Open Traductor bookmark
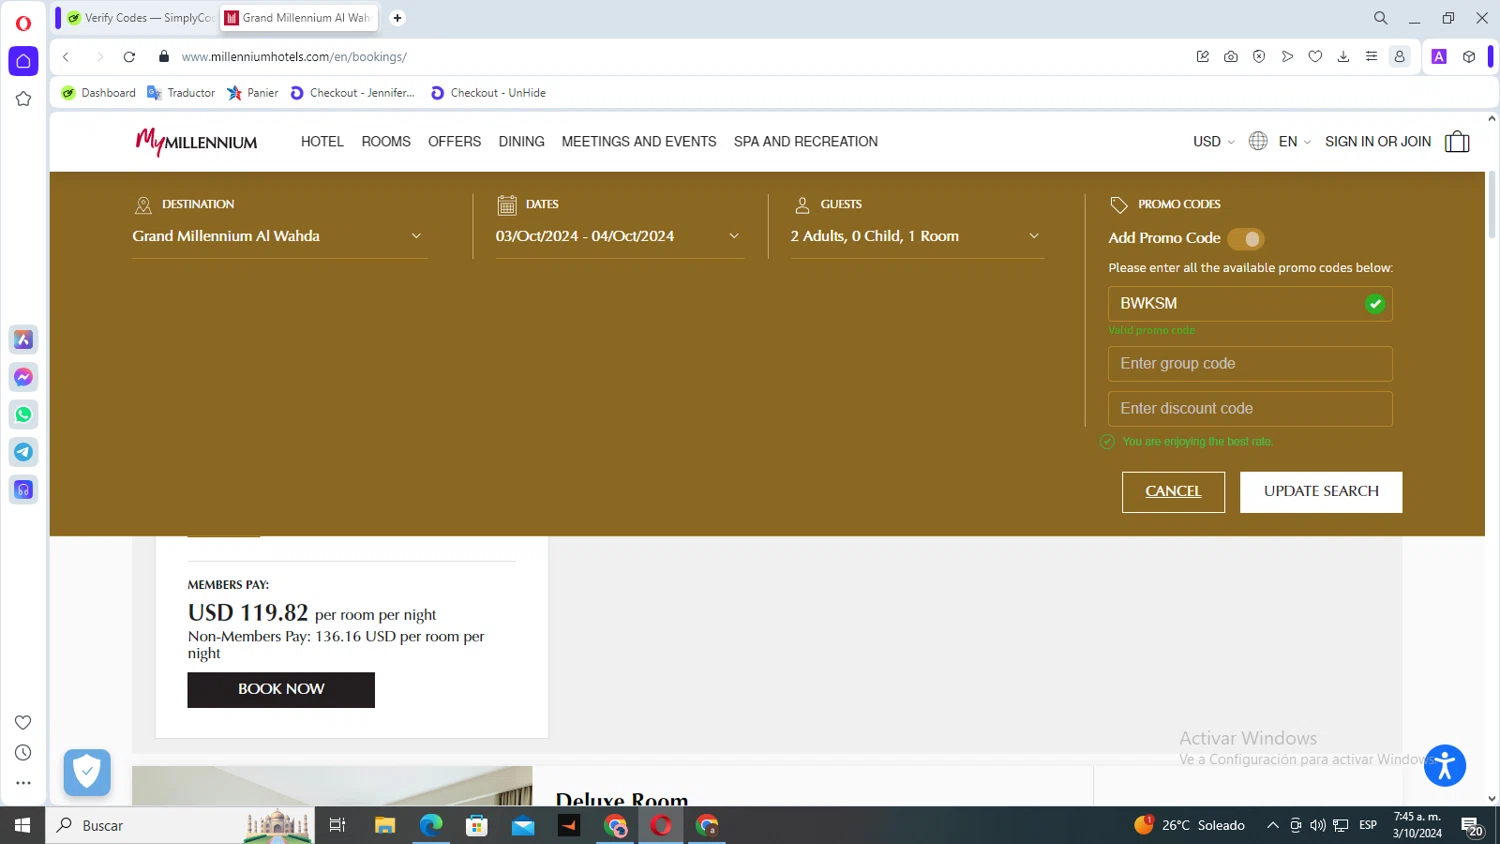This screenshot has width=1500, height=844. point(181,93)
